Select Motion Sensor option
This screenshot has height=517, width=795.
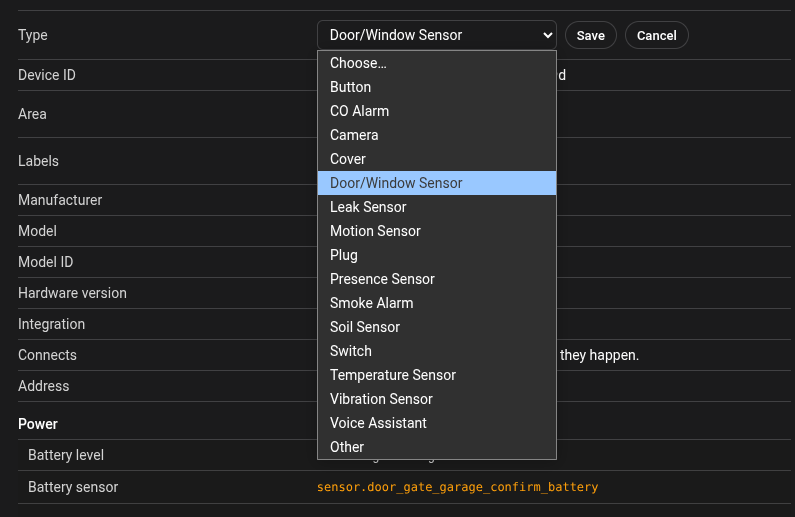[437, 231]
